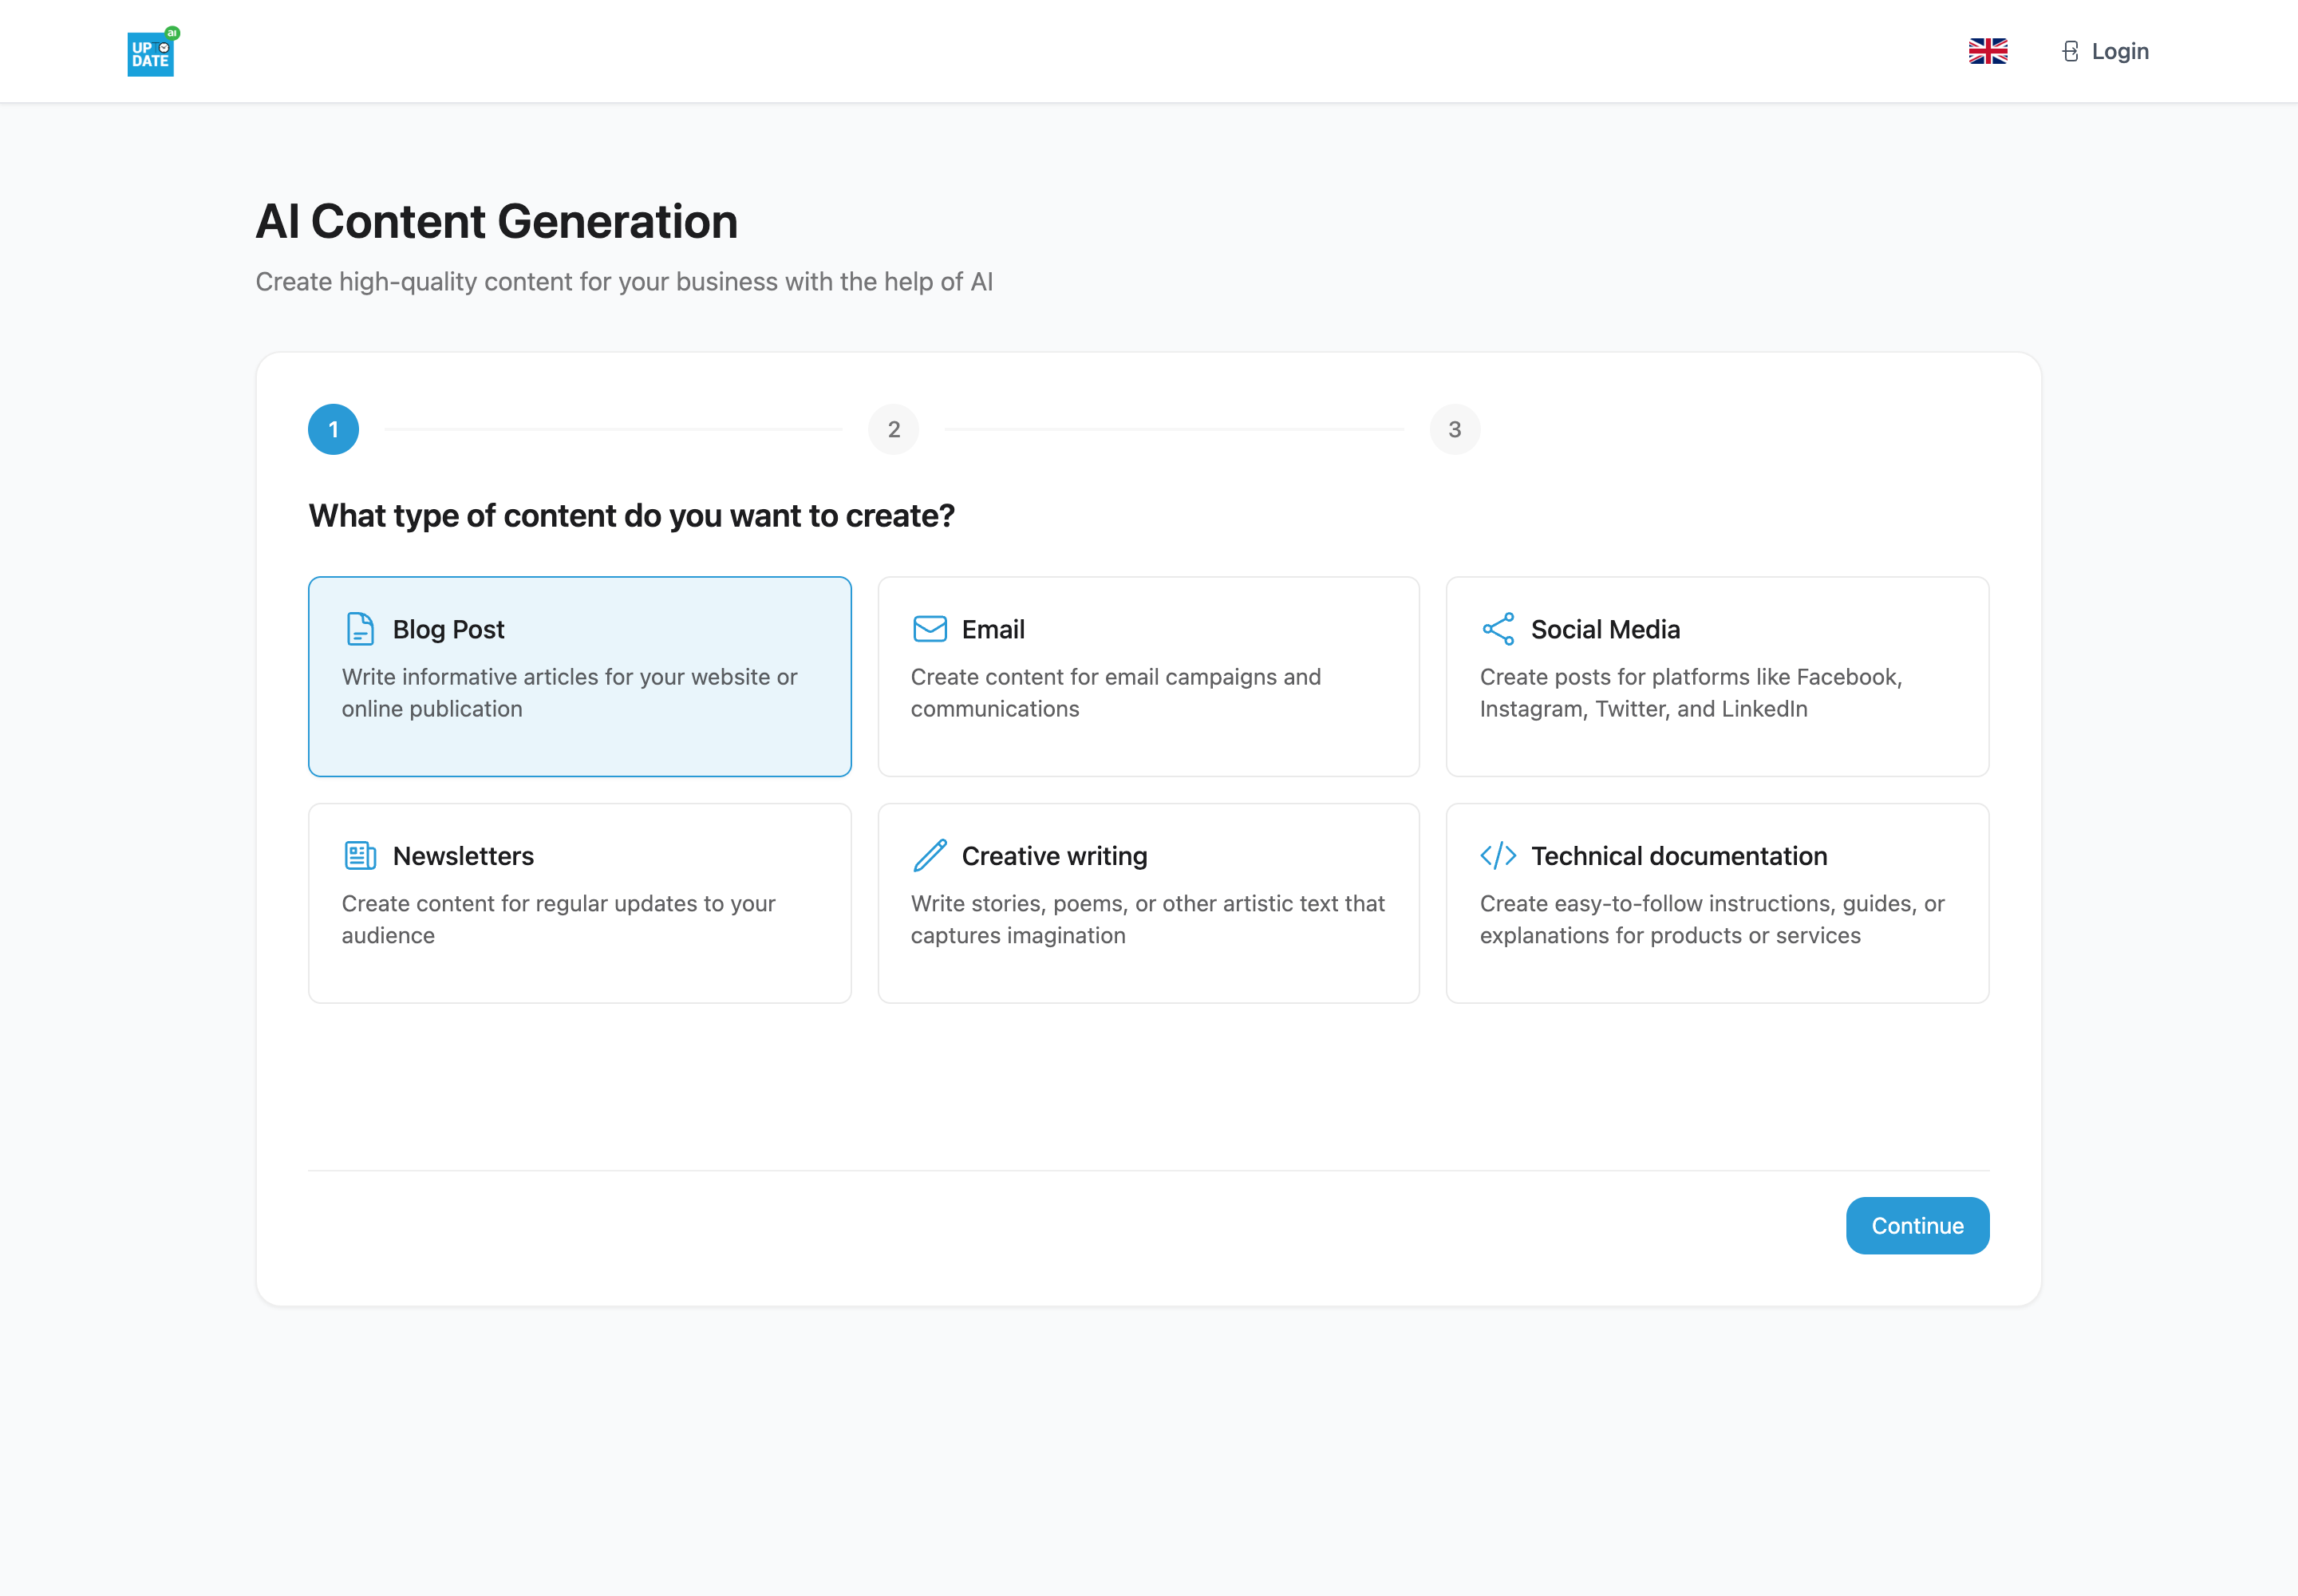Click the Newsletters newspaper icon

(360, 856)
